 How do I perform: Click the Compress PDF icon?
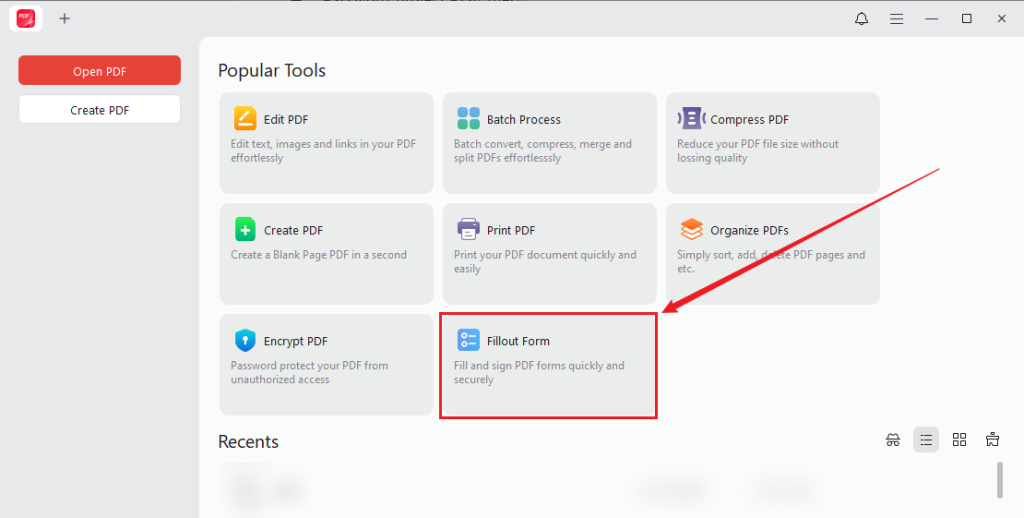(x=692, y=119)
